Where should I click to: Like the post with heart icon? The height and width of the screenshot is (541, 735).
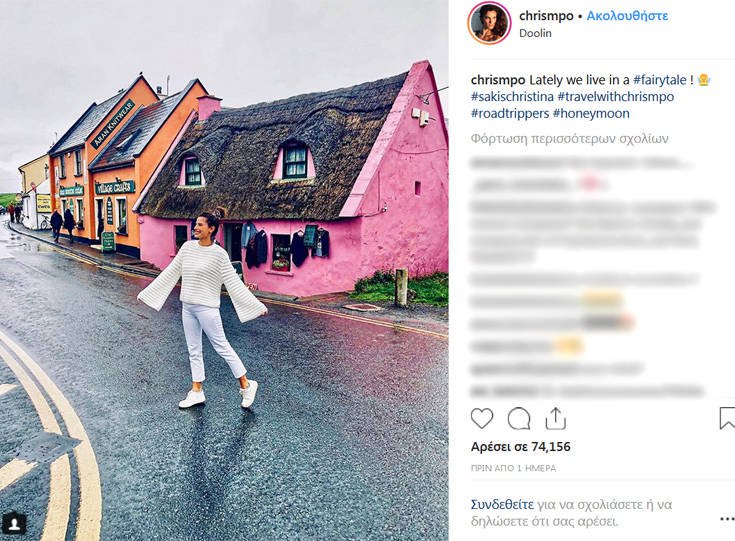482,418
